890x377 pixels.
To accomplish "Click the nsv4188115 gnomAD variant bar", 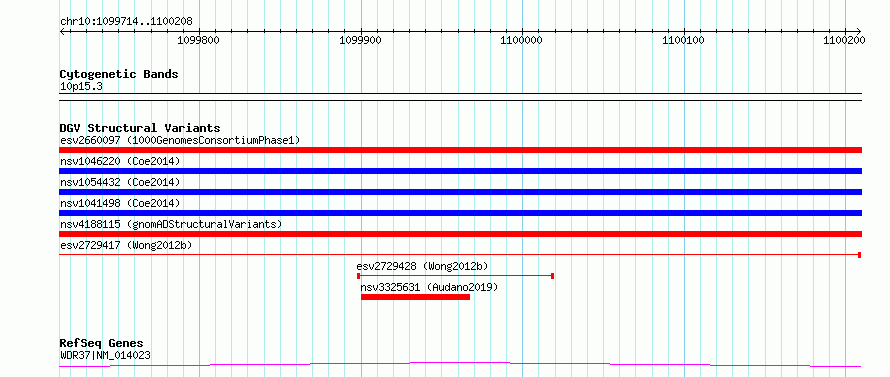I will pyautogui.click(x=460, y=234).
